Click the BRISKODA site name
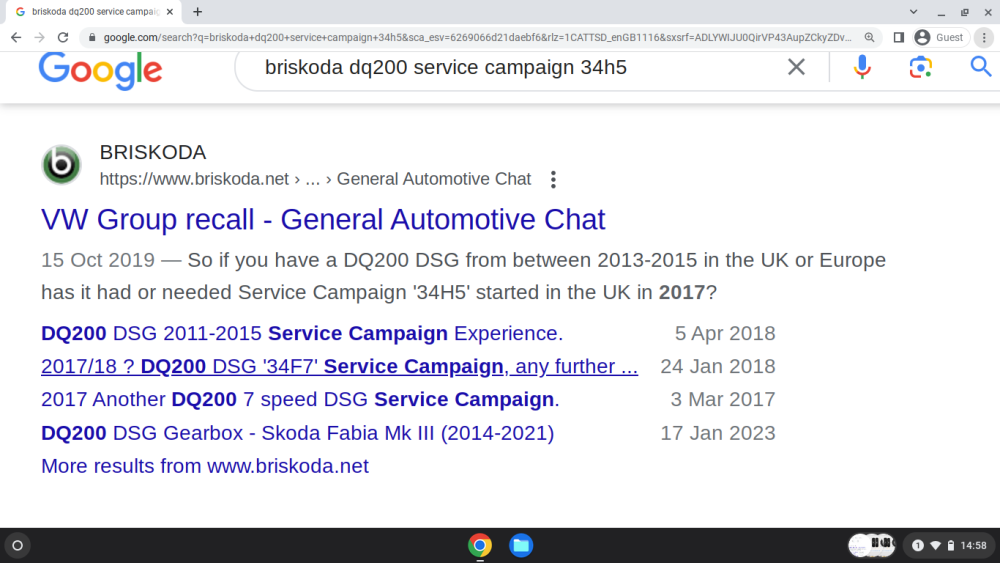This screenshot has height=563, width=1000. pyautogui.click(x=153, y=152)
